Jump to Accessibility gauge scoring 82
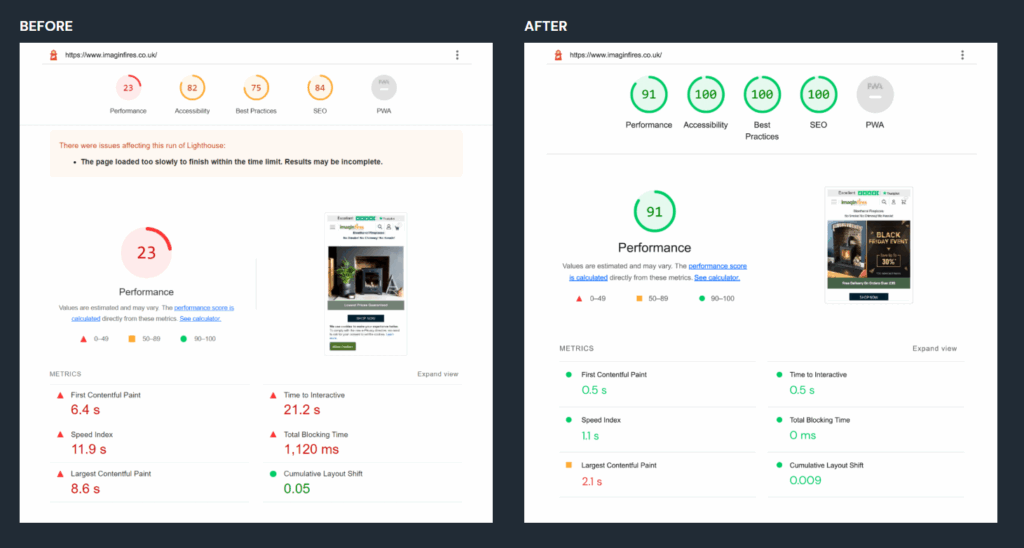The height and width of the screenshot is (548, 1024). pyautogui.click(x=192, y=89)
